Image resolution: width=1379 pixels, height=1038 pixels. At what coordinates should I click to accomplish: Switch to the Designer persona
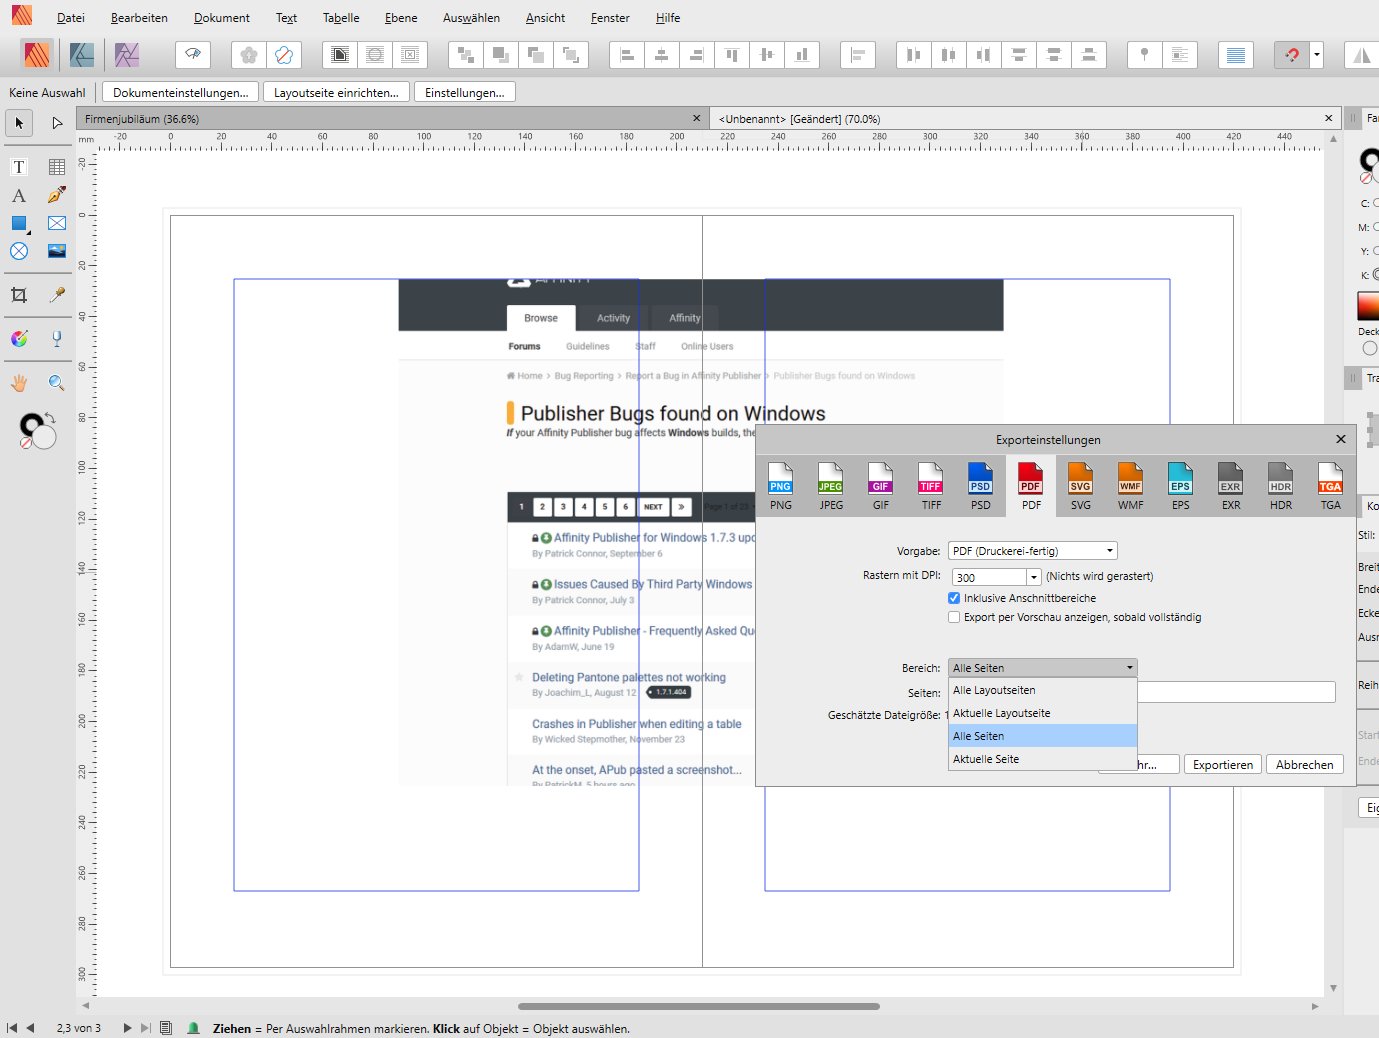pos(82,54)
